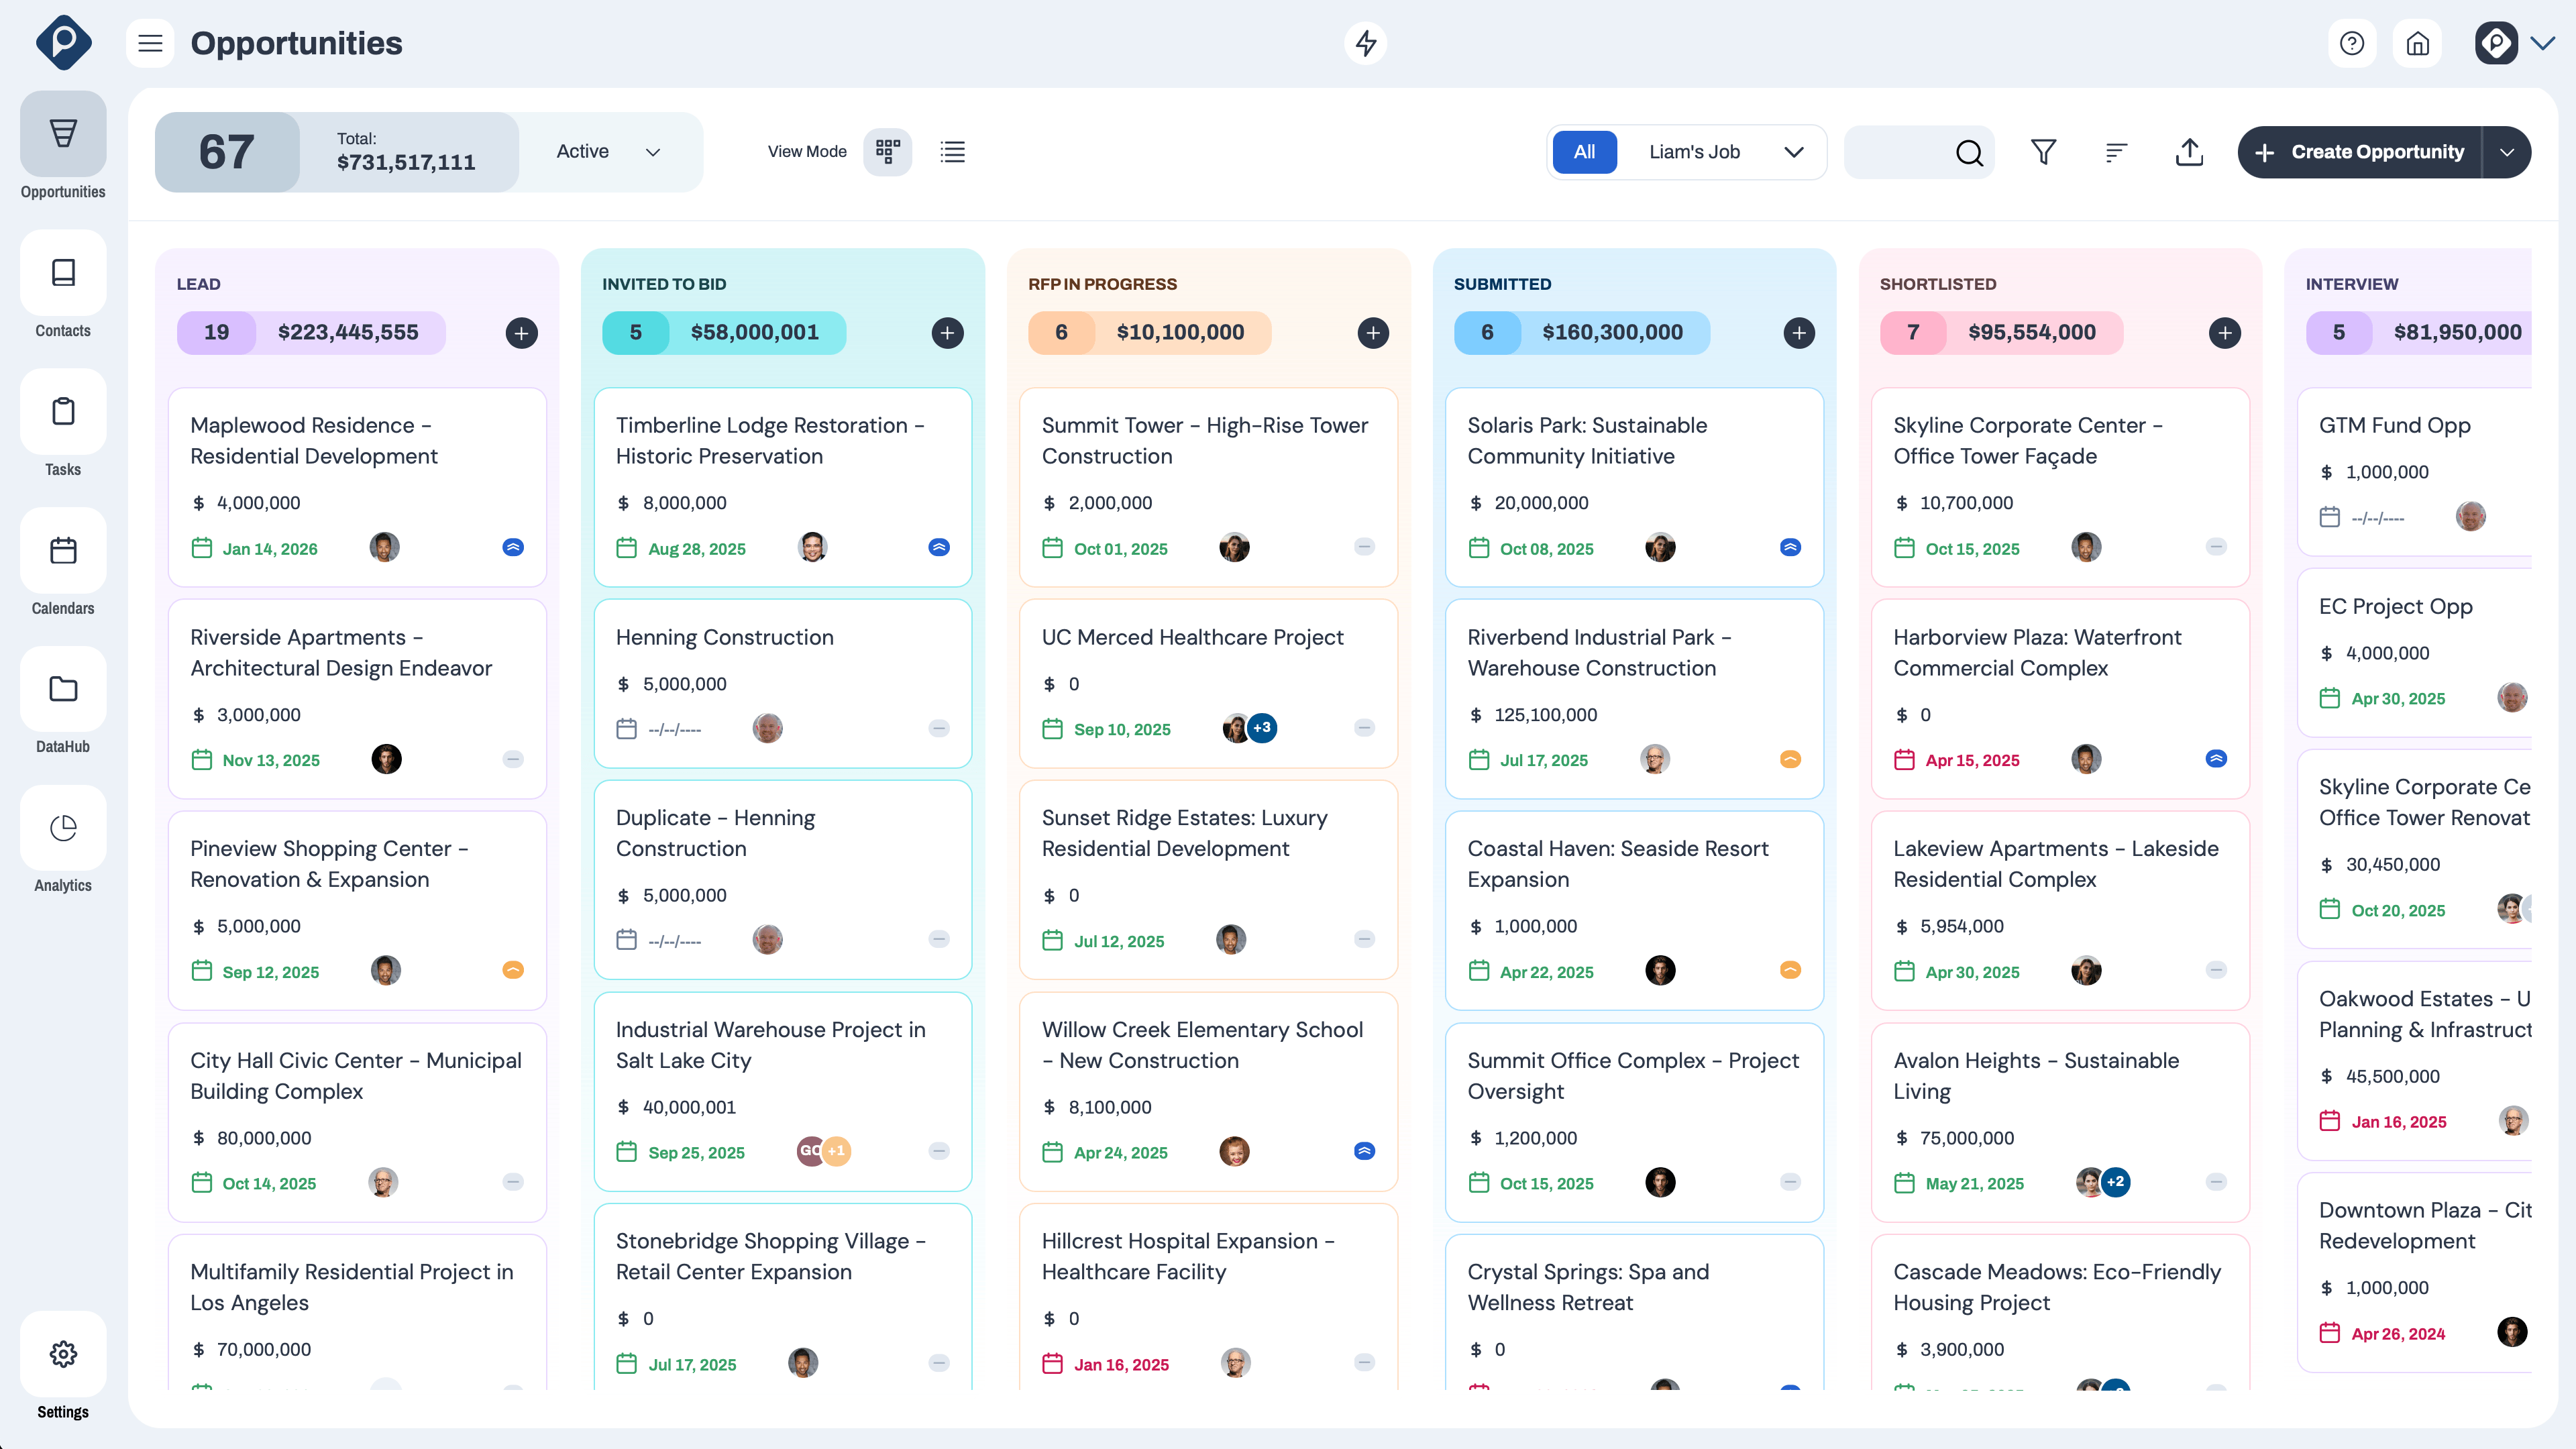
Task: Select the All filter toggle
Action: tap(1584, 152)
